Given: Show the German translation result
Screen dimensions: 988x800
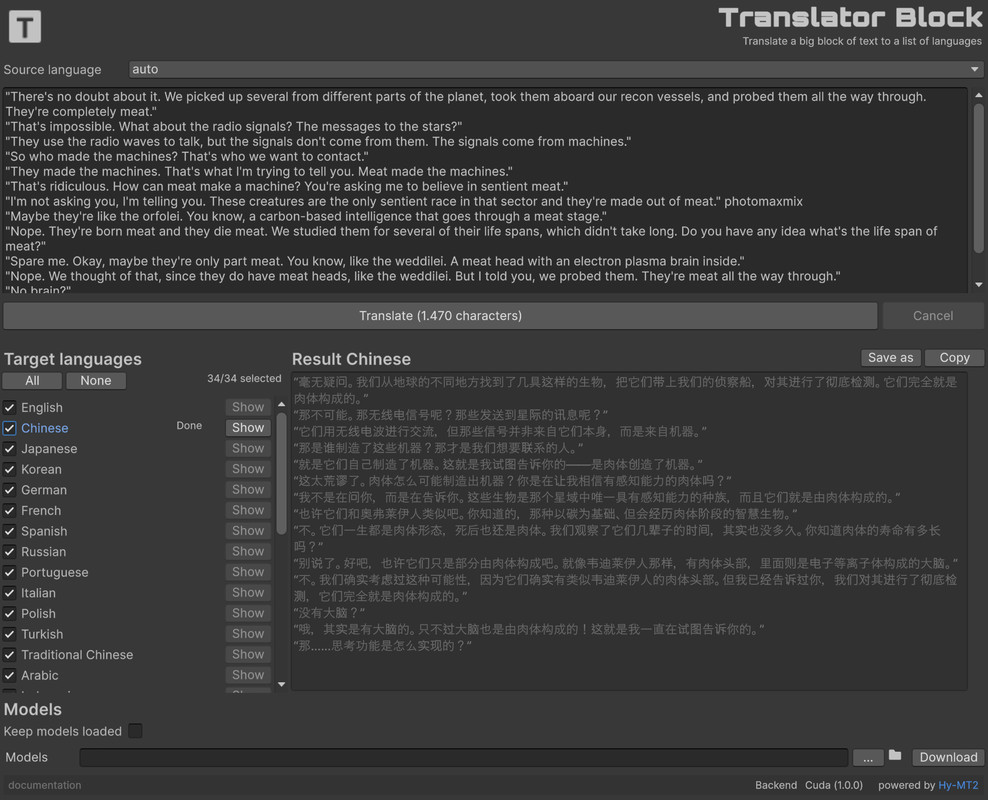Looking at the screenshot, I should click(x=248, y=489).
